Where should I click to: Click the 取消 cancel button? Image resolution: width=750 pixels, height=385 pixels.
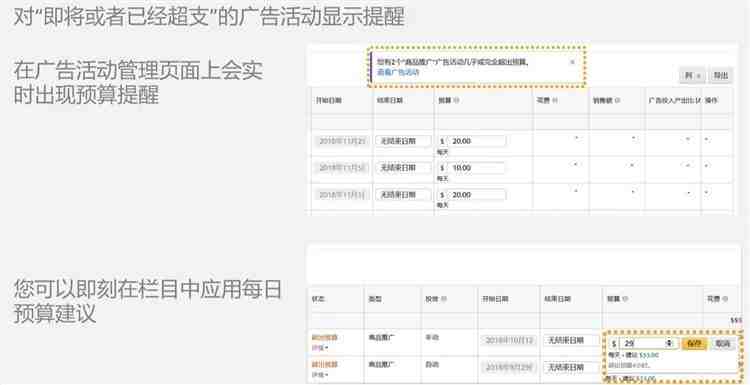tap(723, 343)
